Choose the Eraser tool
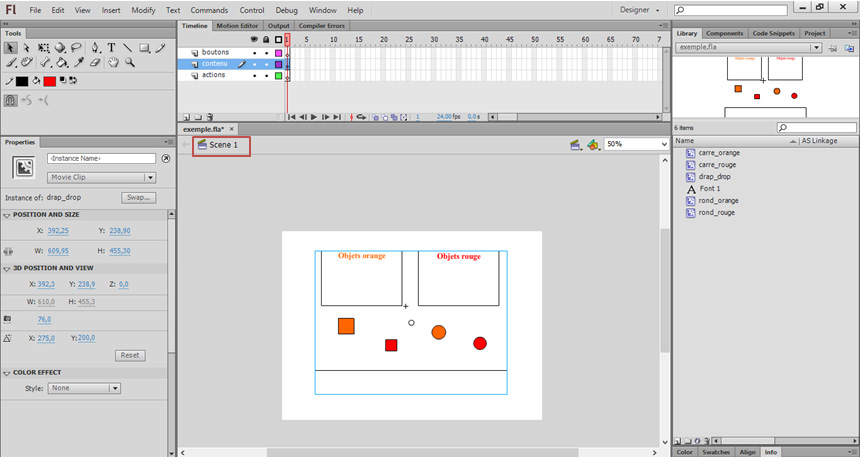Image resolution: width=863 pixels, height=457 pixels. (96, 63)
